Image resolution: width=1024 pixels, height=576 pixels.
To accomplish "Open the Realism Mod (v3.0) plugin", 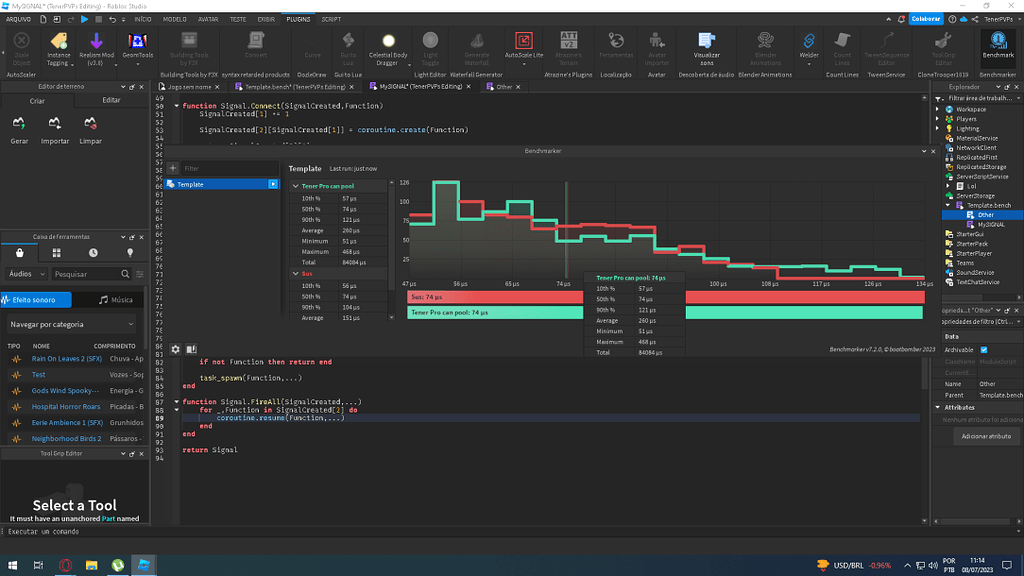I will pos(95,44).
